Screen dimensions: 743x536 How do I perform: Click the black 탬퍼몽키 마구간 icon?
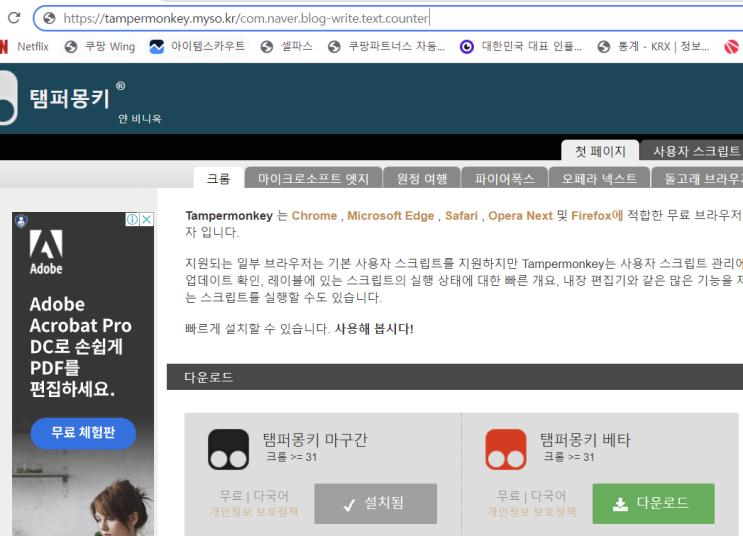[x=228, y=449]
